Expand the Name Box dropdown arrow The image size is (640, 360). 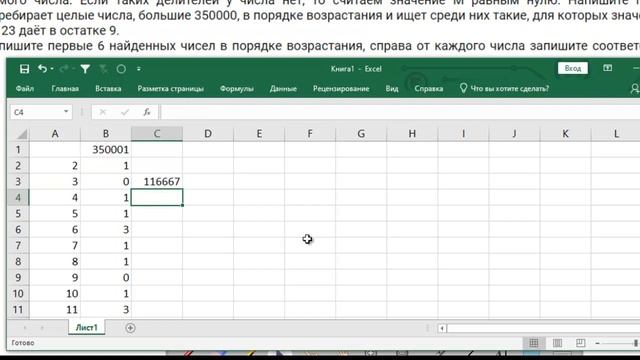coord(66,112)
